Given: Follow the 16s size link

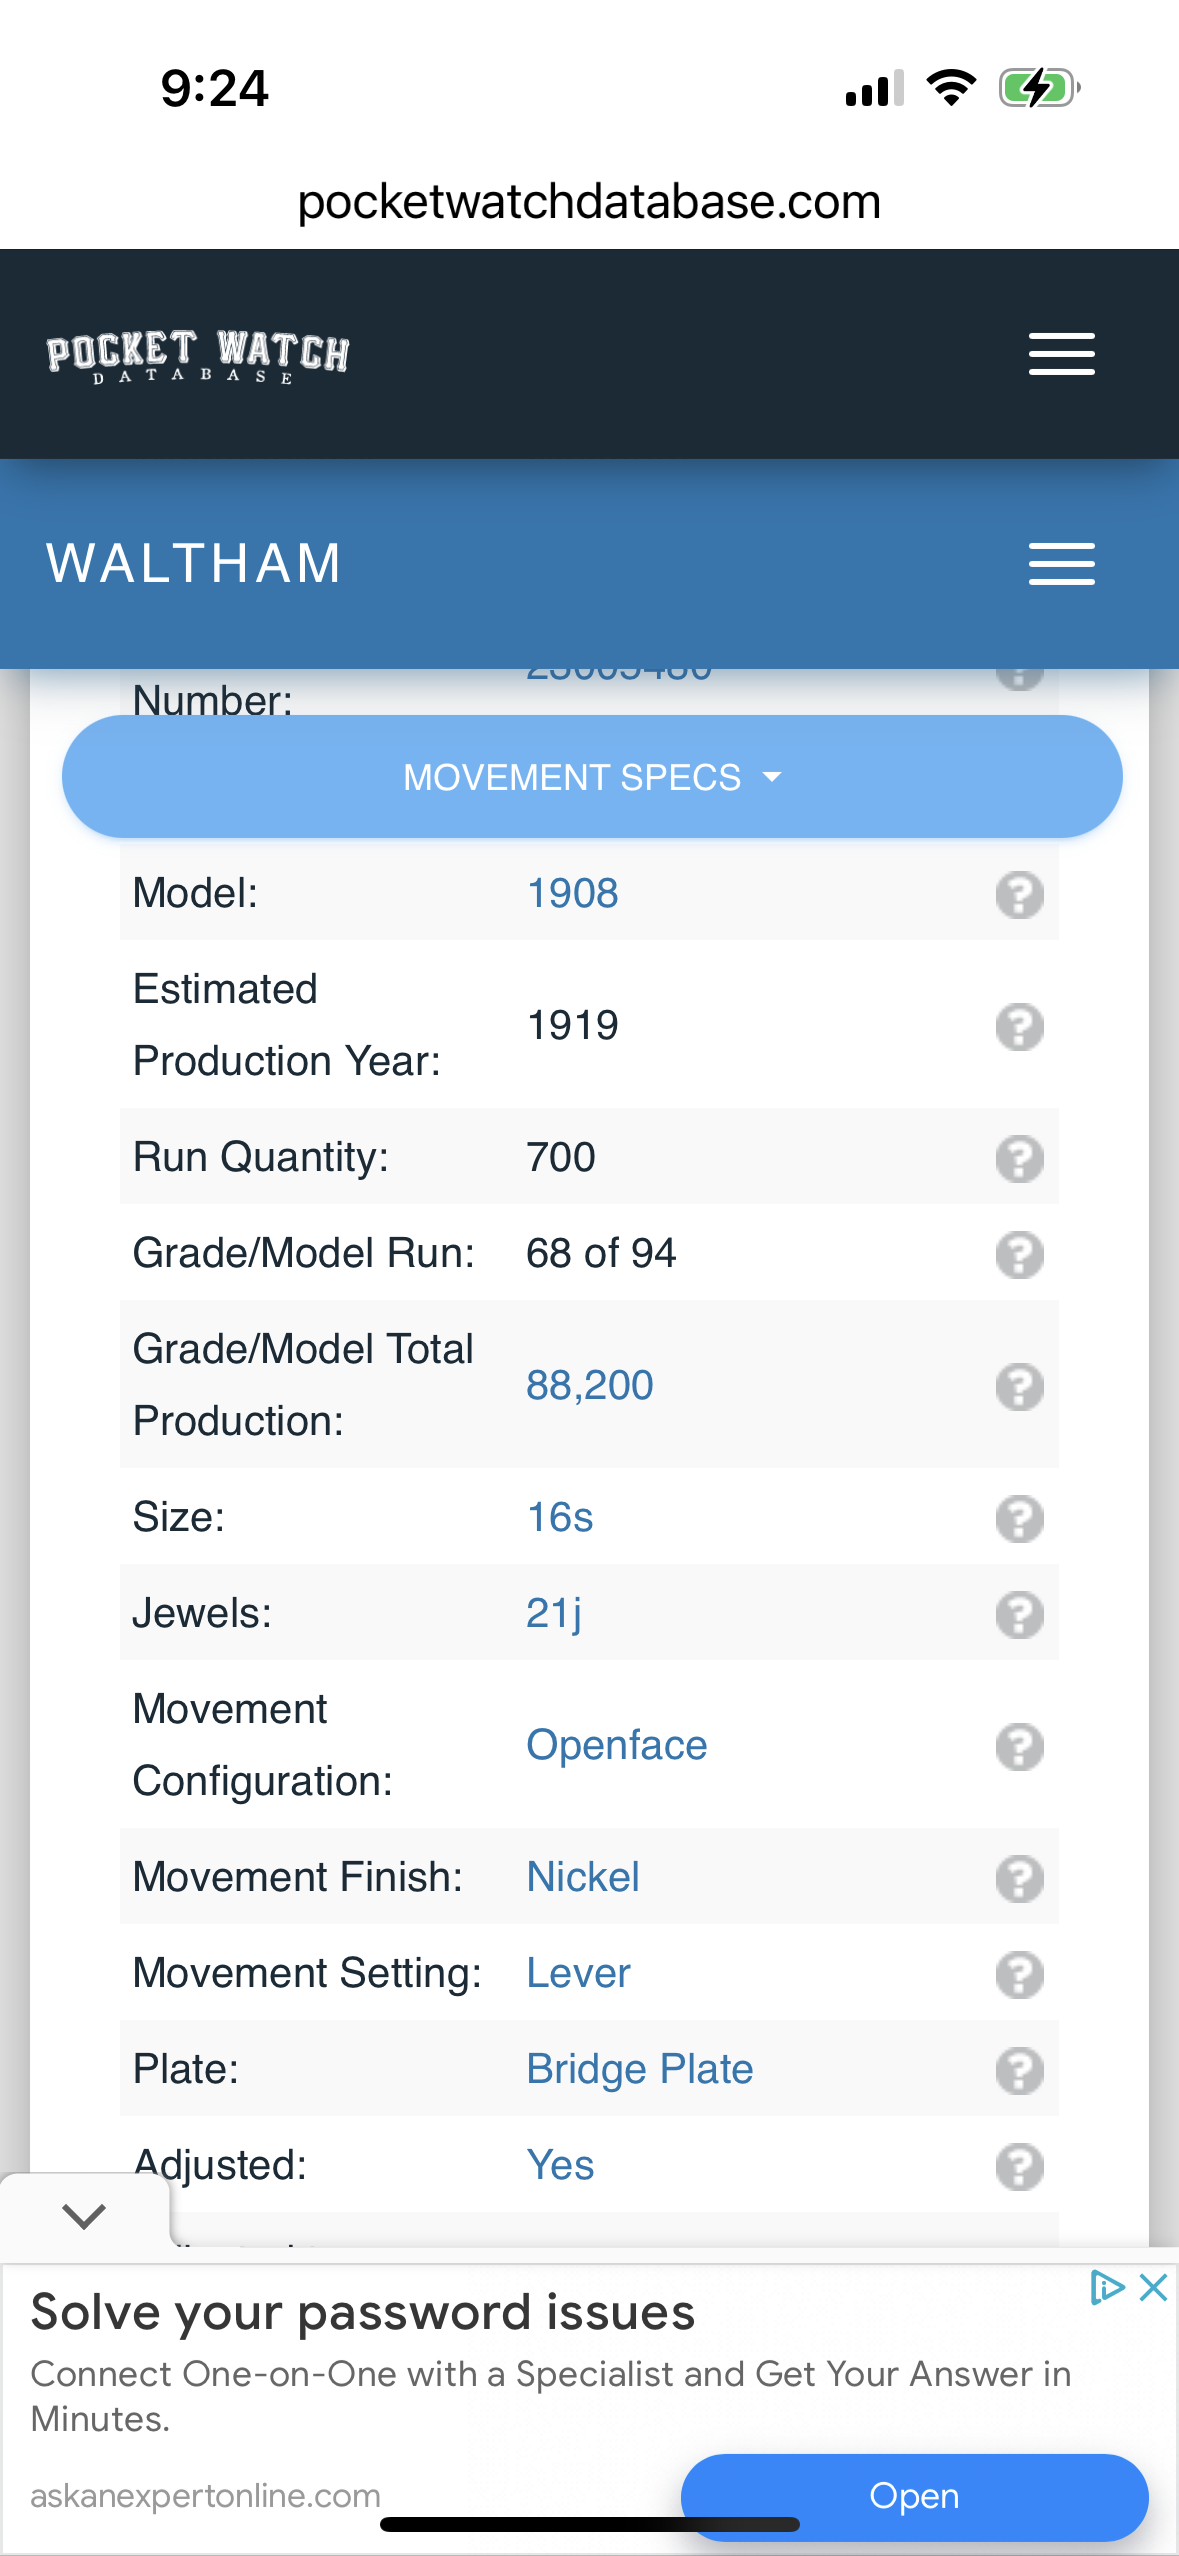Looking at the screenshot, I should [x=560, y=1518].
